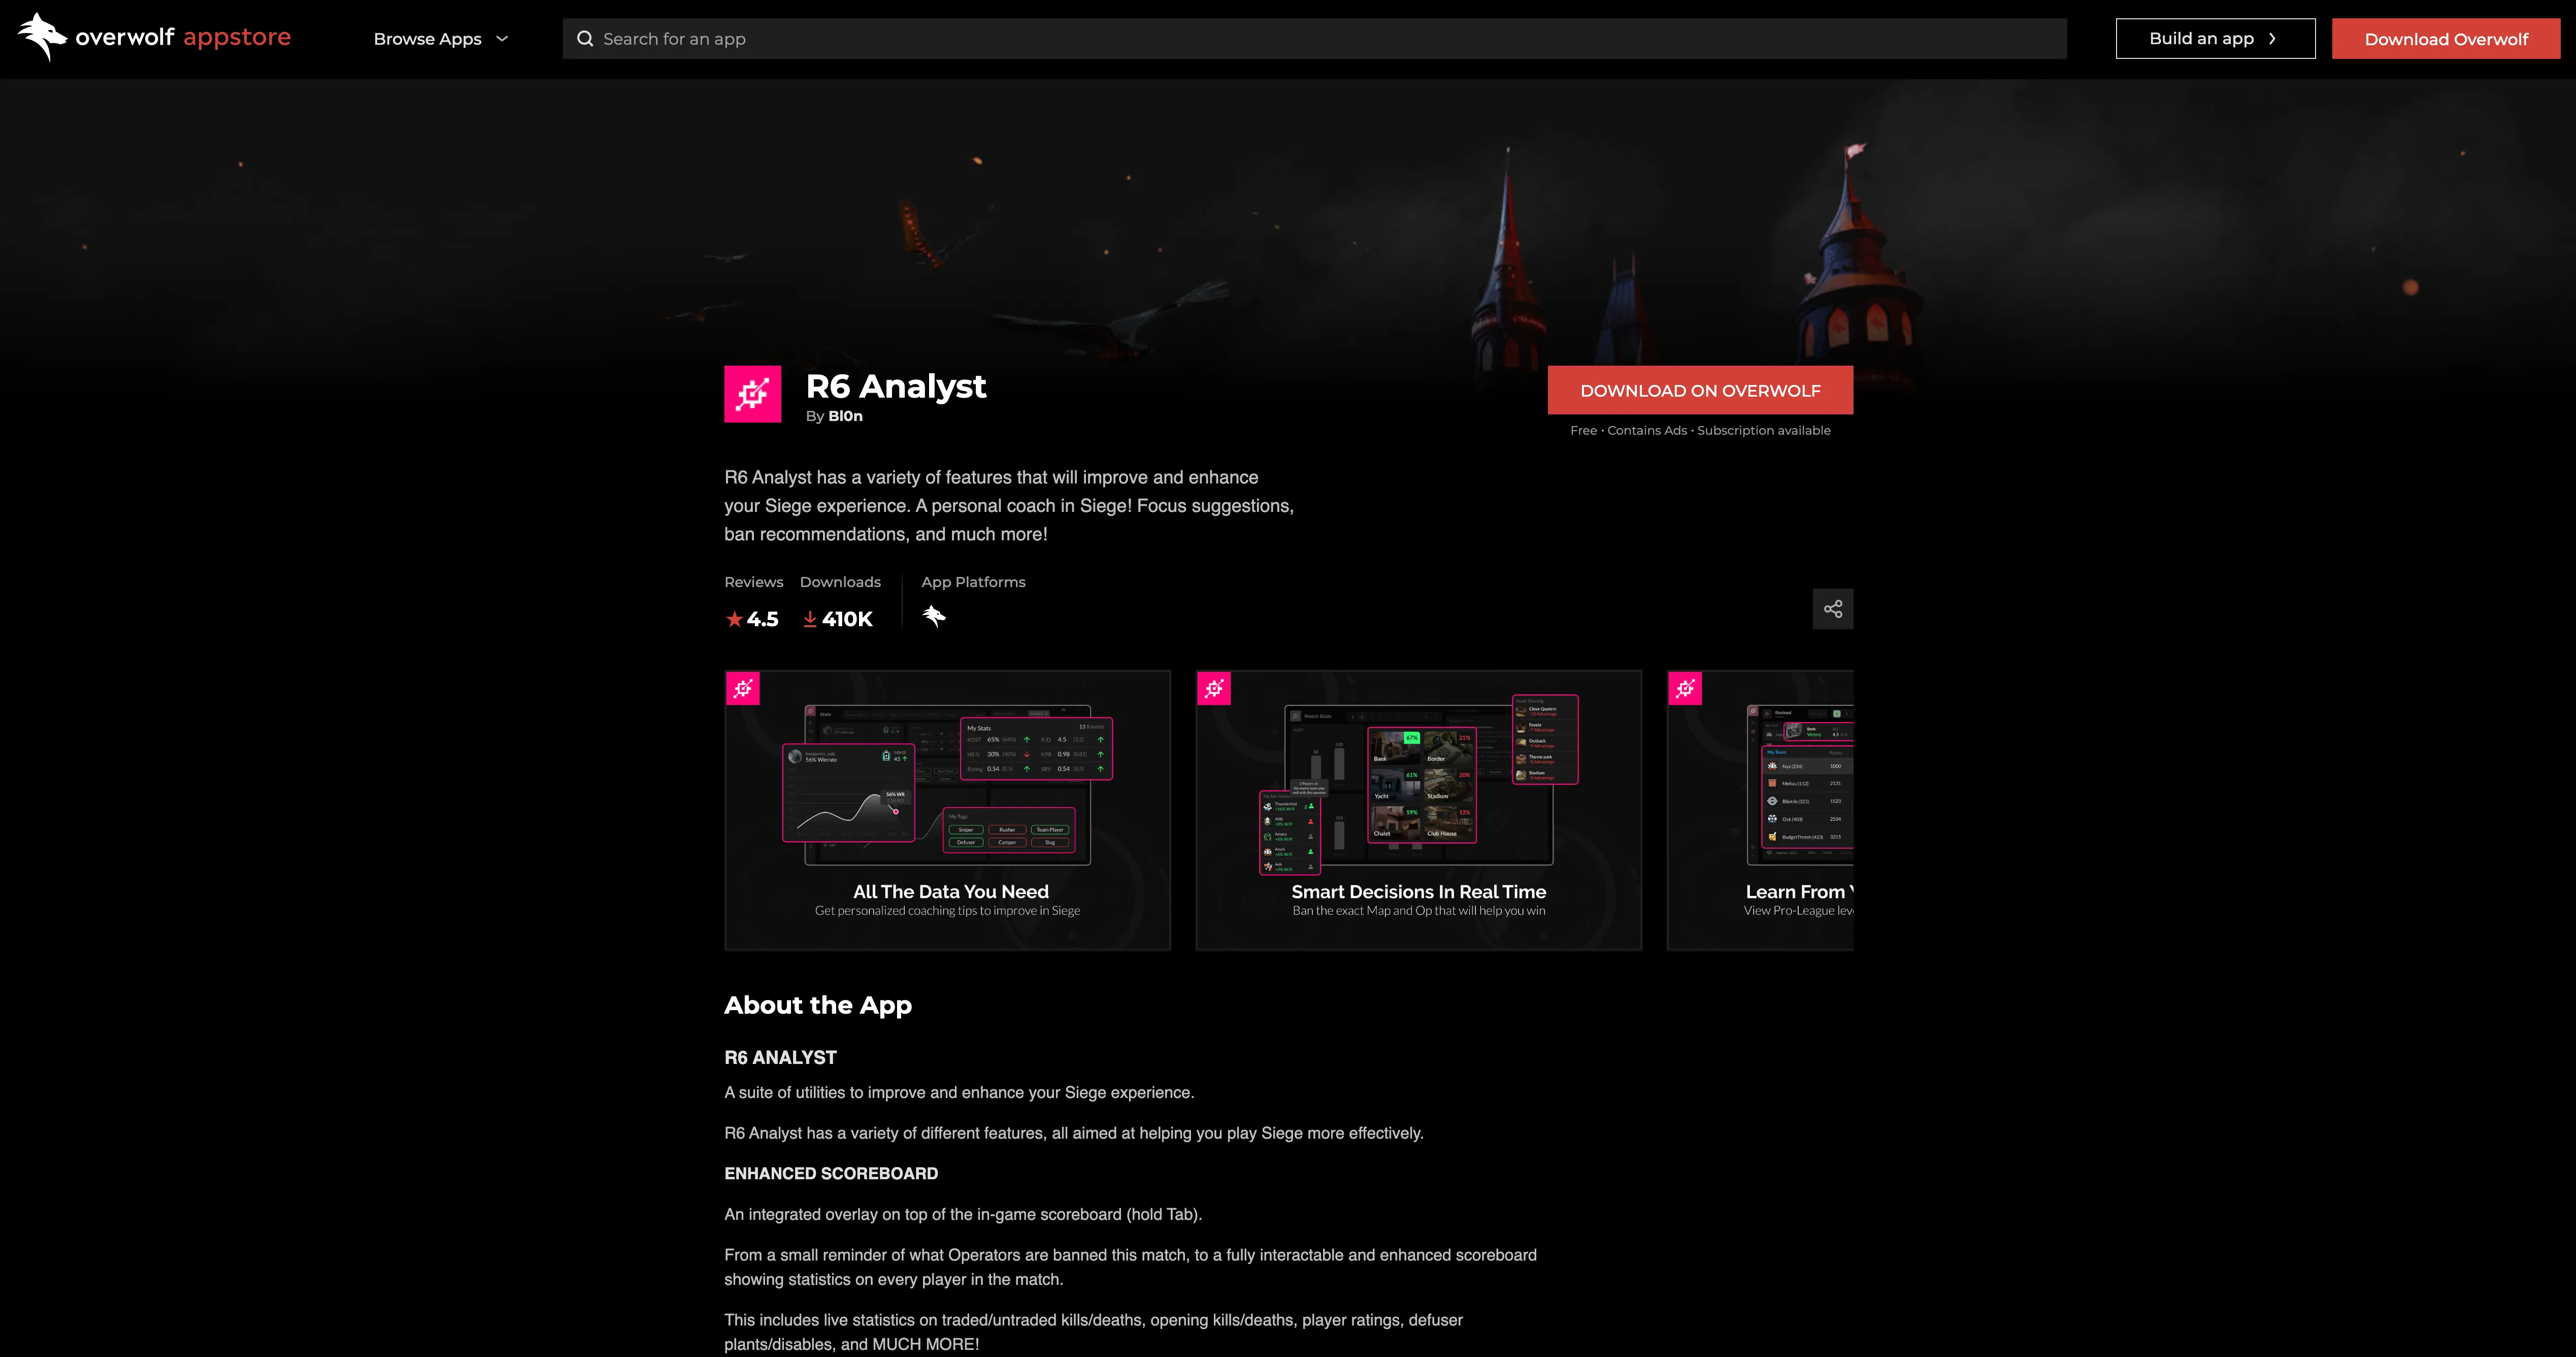Open Smart Decisions In Real Time screenshot
The width and height of the screenshot is (2576, 1357).
coord(1418,810)
